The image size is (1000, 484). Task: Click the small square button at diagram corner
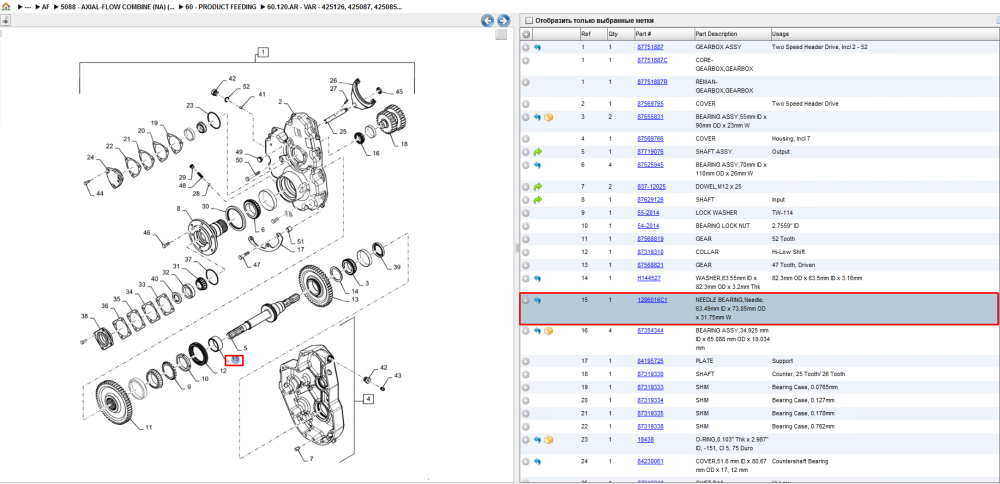click(x=501, y=34)
